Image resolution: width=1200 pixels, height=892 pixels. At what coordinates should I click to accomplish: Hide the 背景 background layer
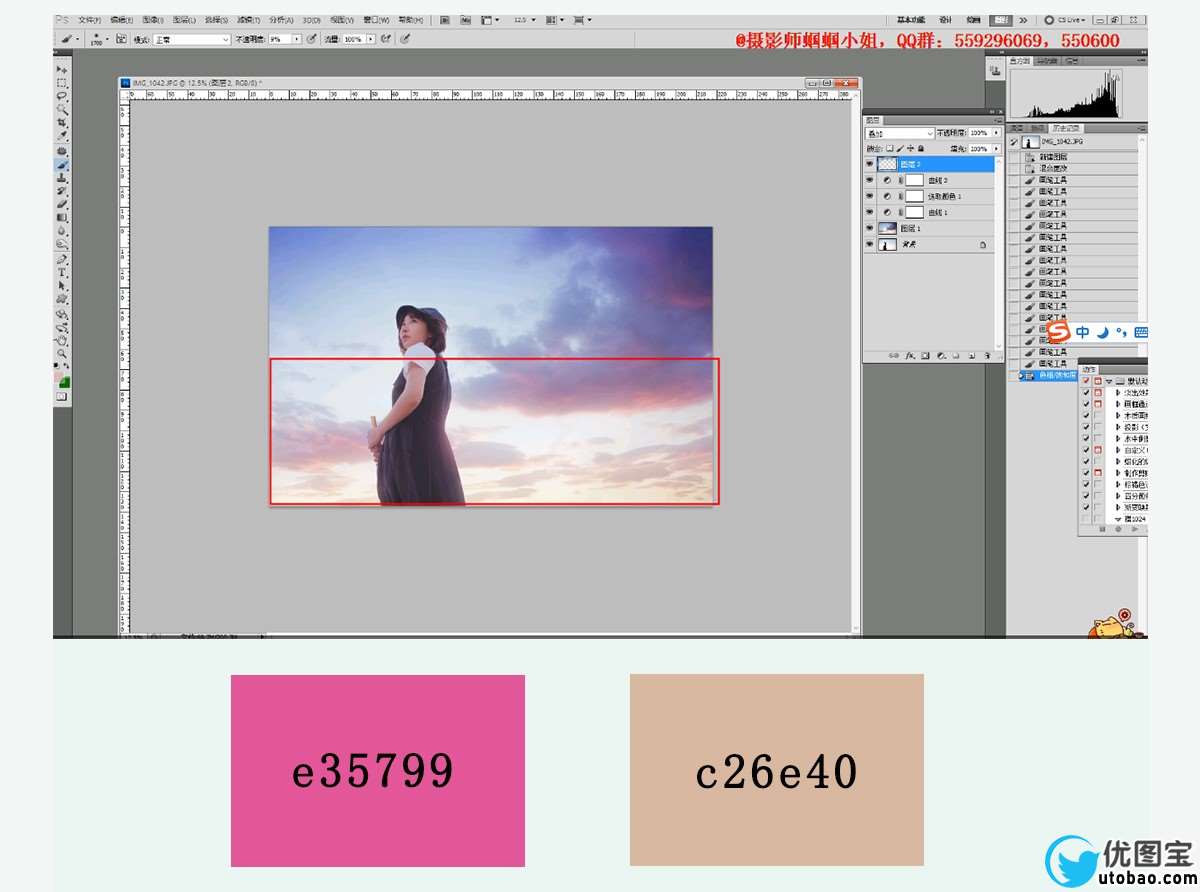869,244
